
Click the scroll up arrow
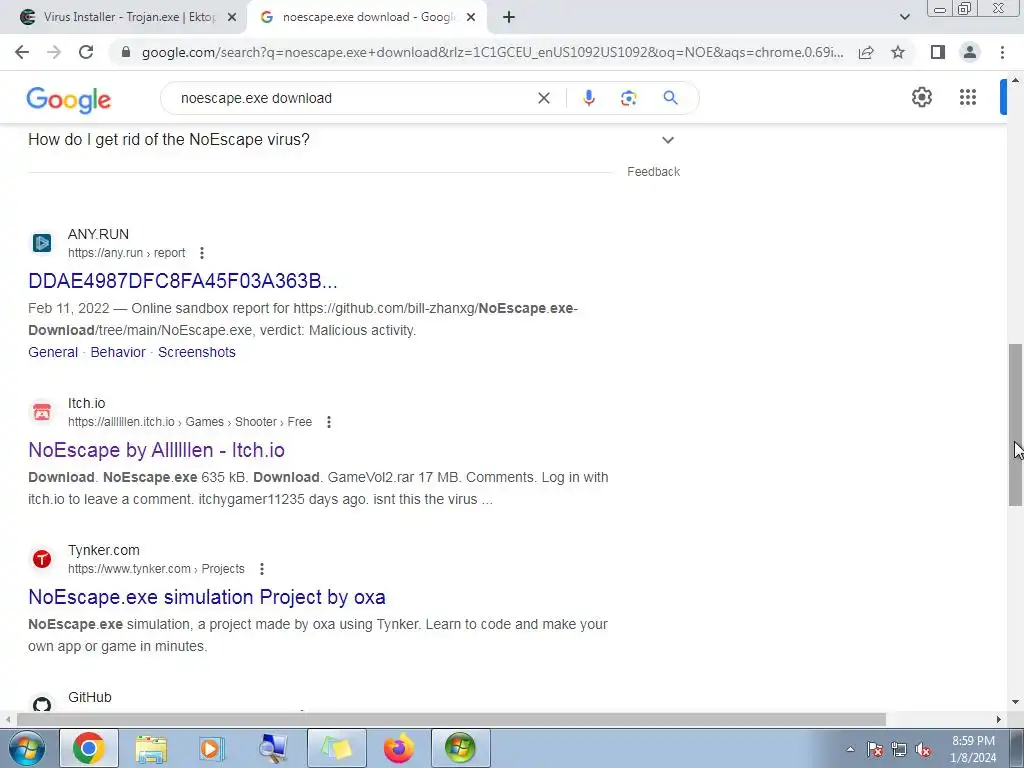(1015, 80)
